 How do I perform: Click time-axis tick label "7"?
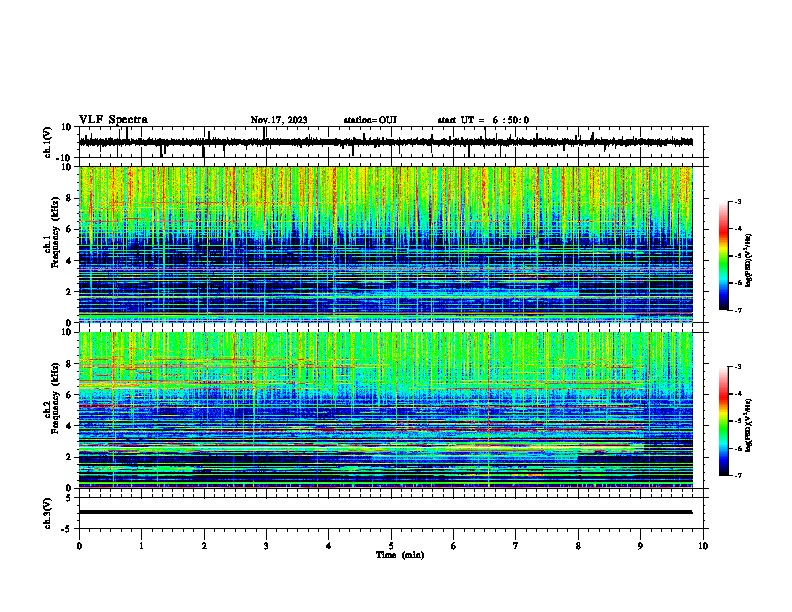pos(516,546)
